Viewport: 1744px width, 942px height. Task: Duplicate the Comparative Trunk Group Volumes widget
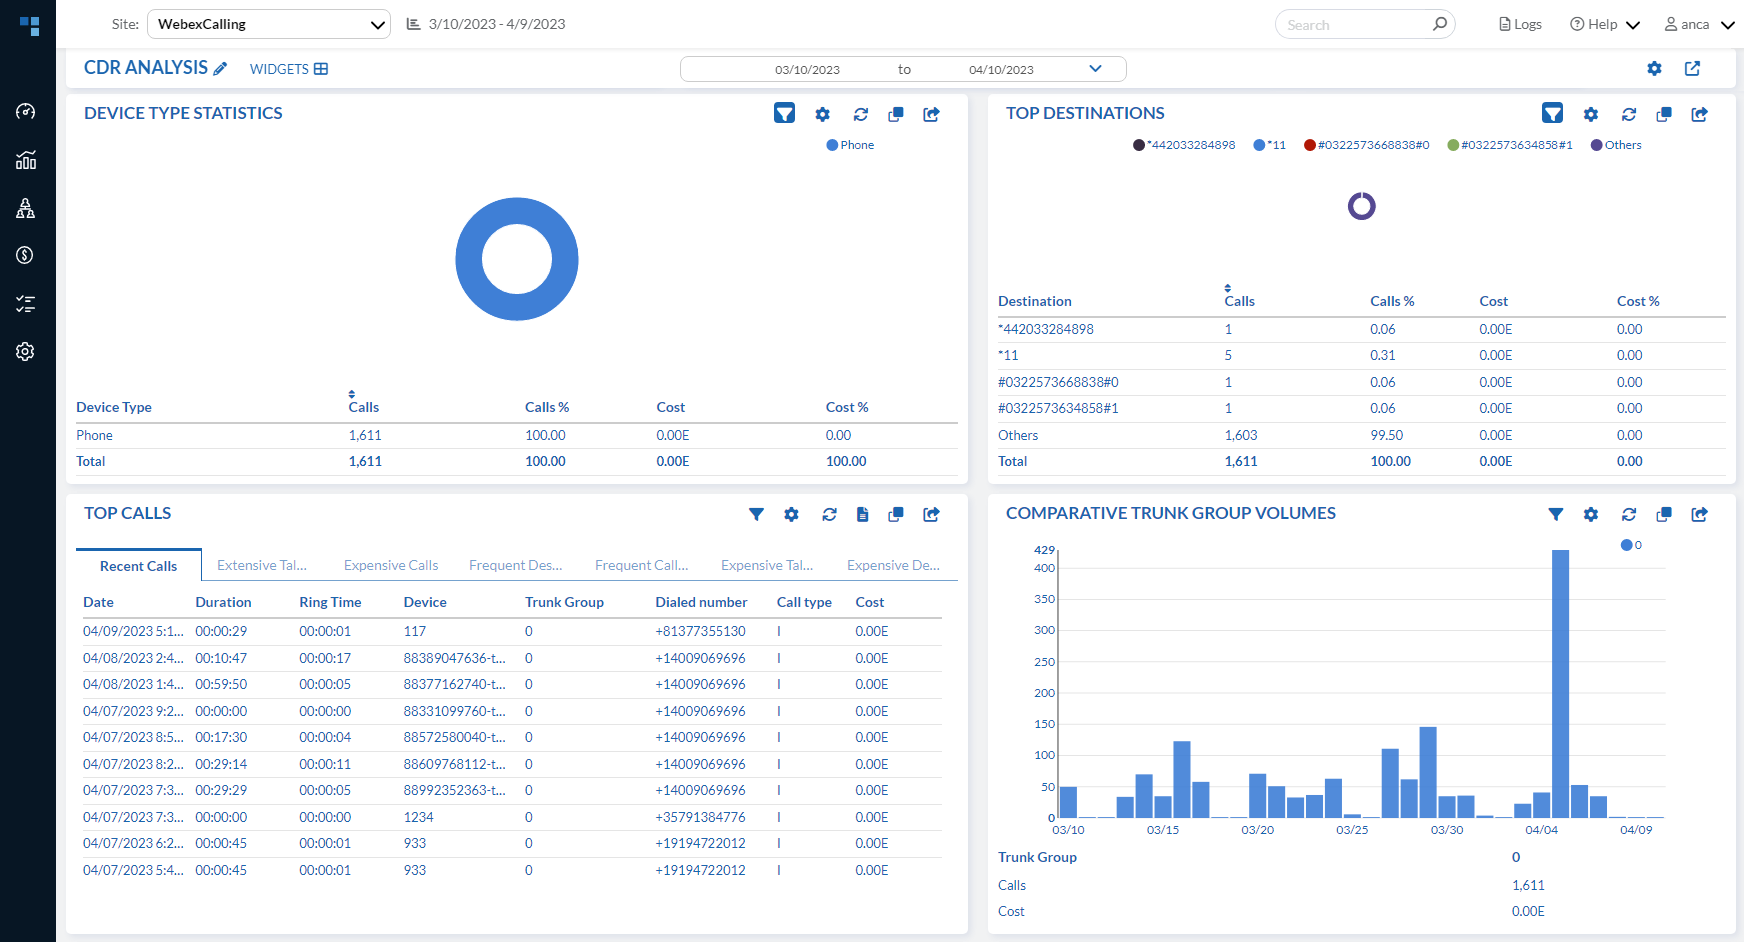coord(1663,514)
